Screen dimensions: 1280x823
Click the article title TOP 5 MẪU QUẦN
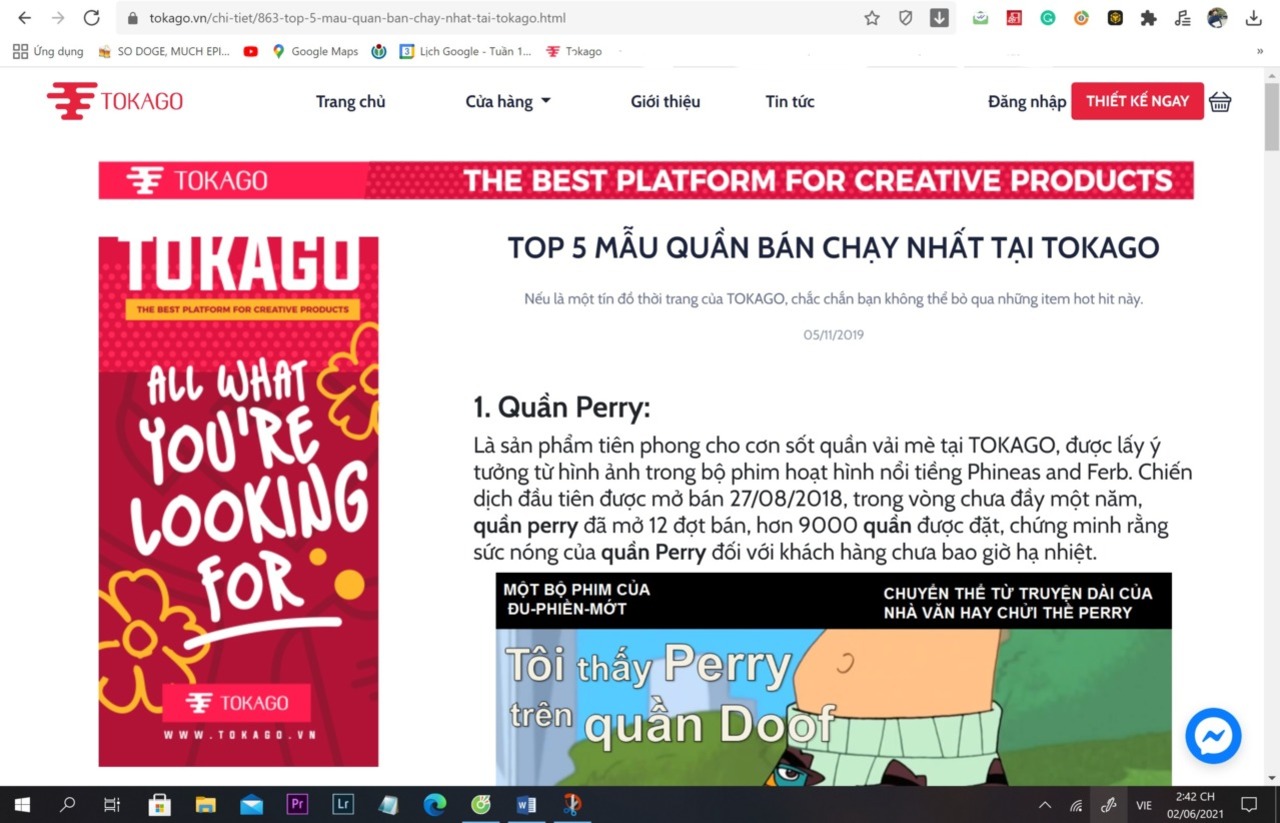(833, 247)
